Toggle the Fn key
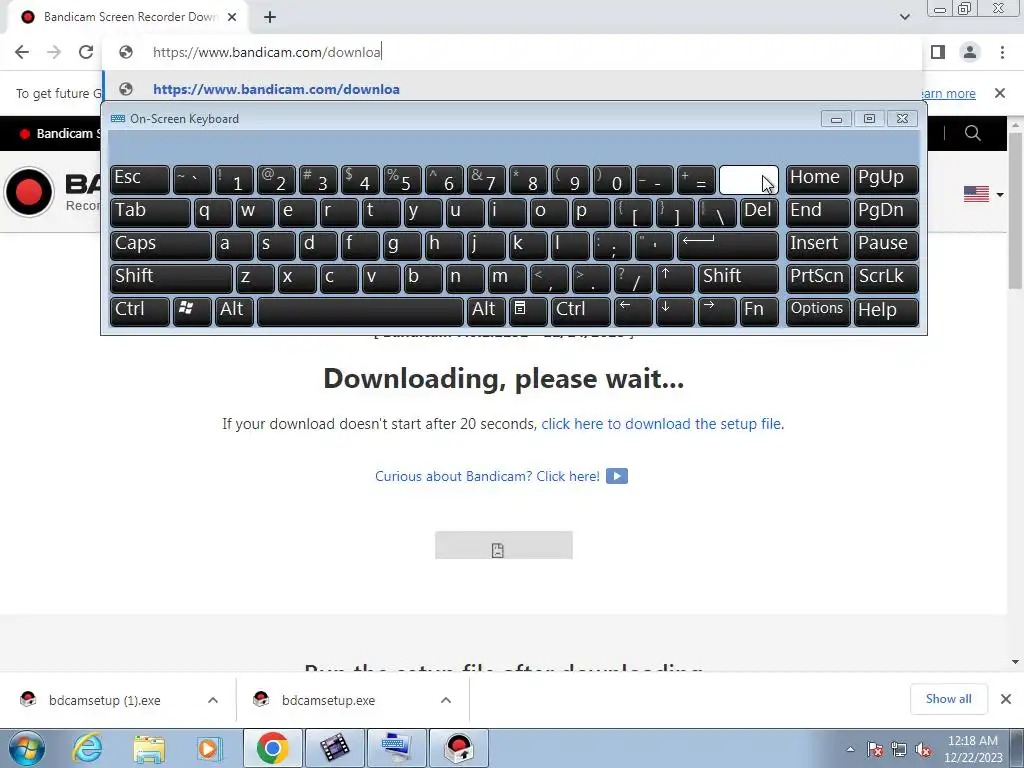 point(759,312)
